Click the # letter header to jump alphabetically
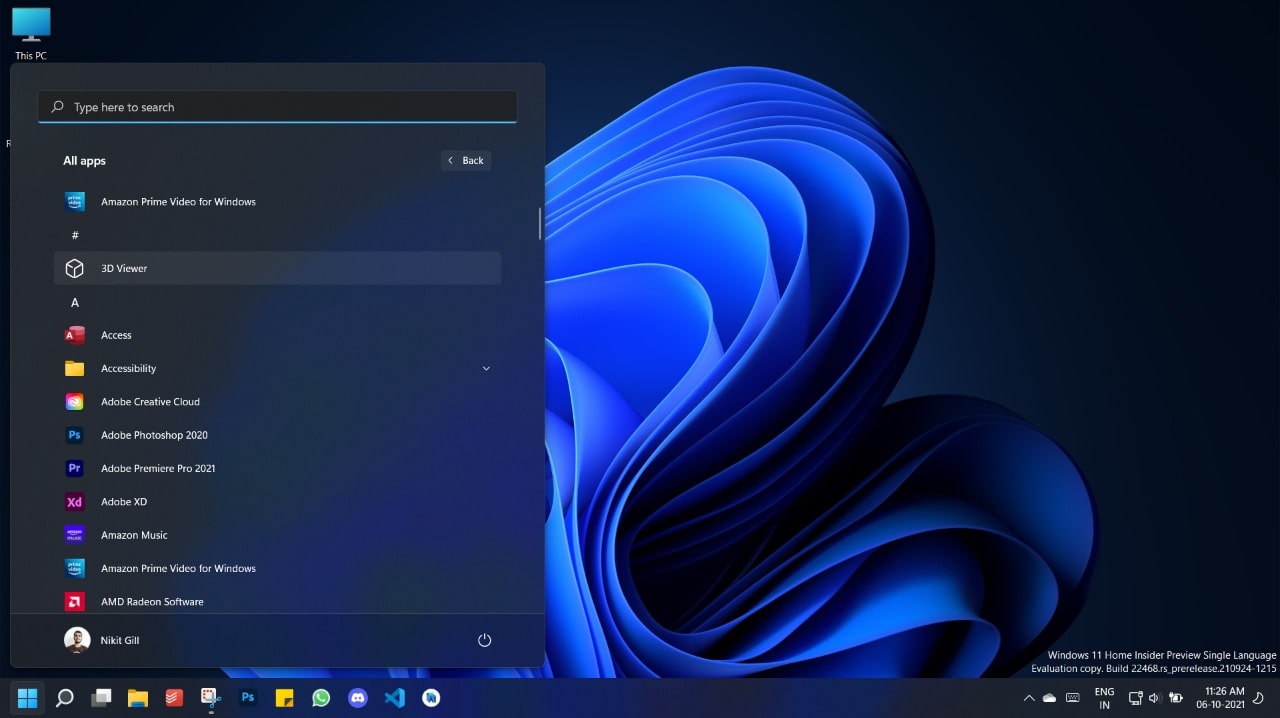Screen dimensions: 1280x718 click(x=75, y=235)
